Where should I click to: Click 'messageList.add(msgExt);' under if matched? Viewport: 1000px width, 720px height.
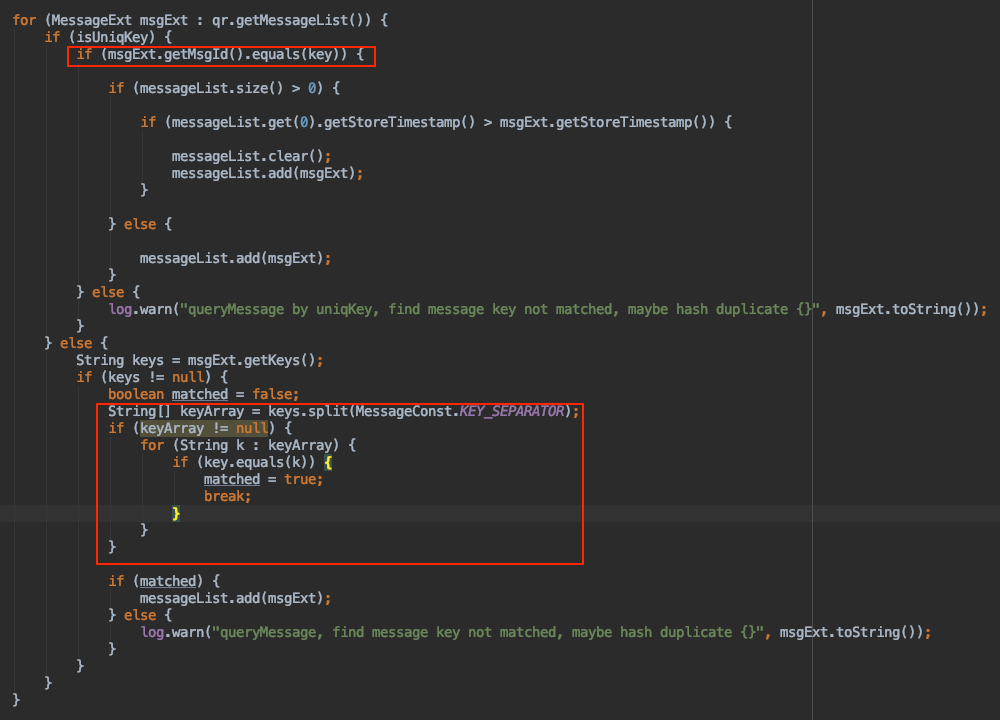[235, 598]
